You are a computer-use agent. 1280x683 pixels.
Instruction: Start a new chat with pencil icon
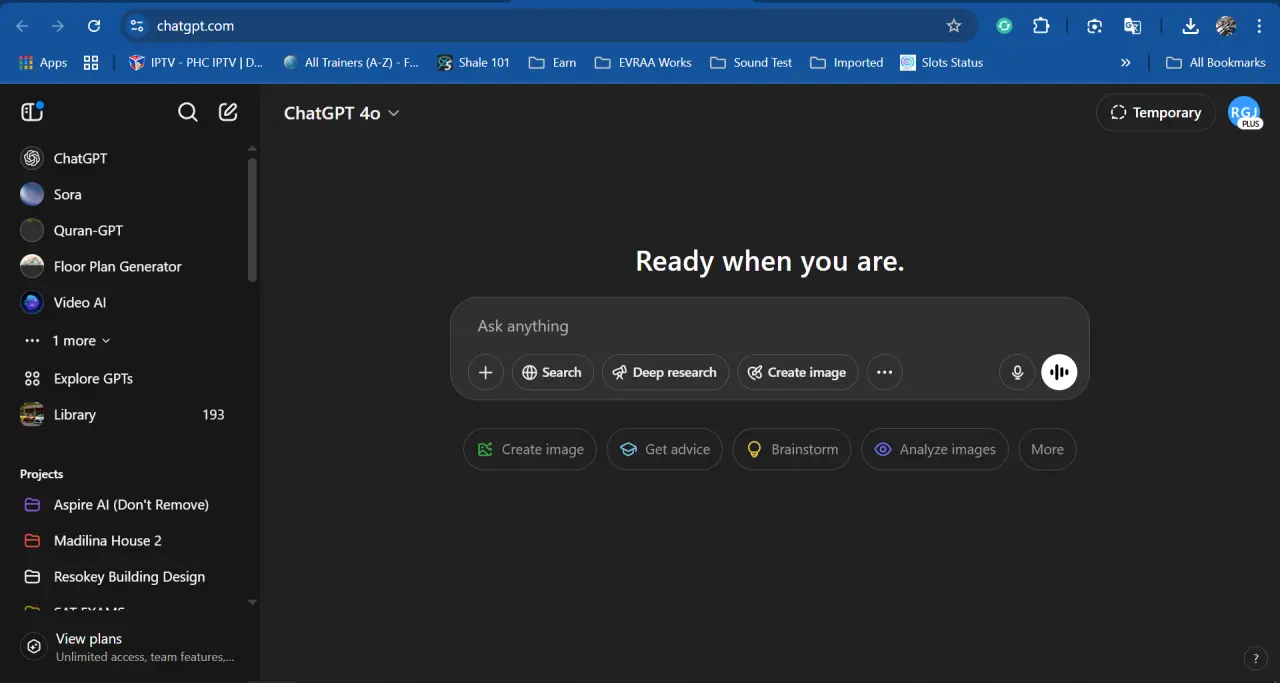[228, 112]
